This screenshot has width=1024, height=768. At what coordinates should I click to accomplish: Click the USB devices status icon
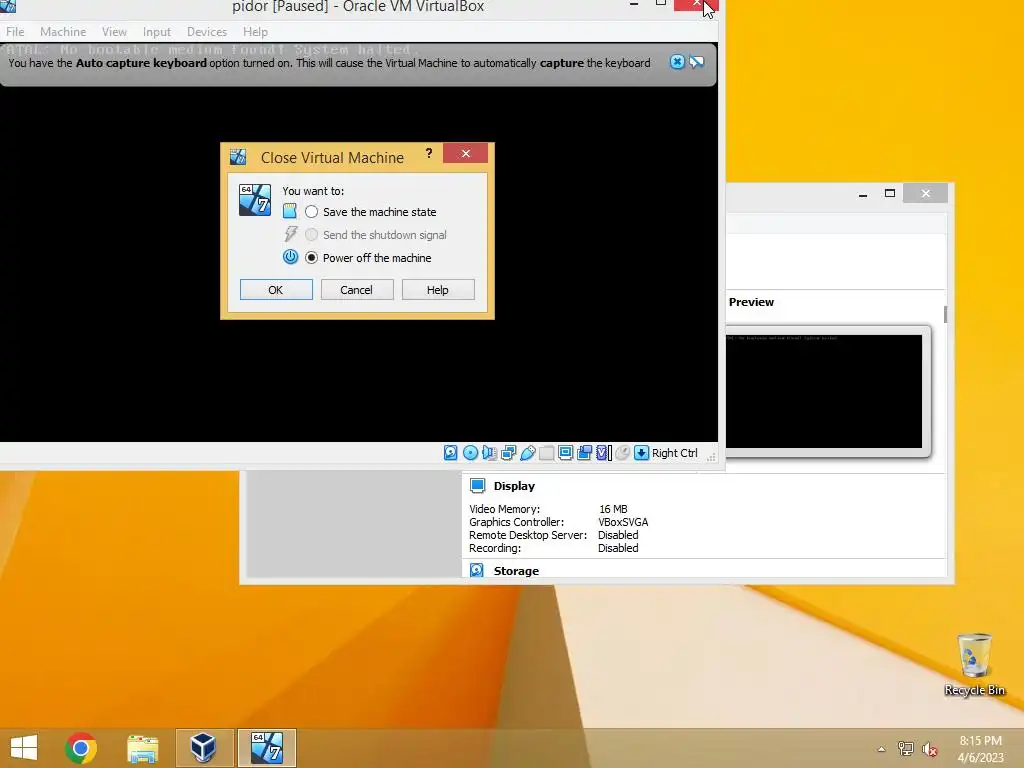coord(528,453)
